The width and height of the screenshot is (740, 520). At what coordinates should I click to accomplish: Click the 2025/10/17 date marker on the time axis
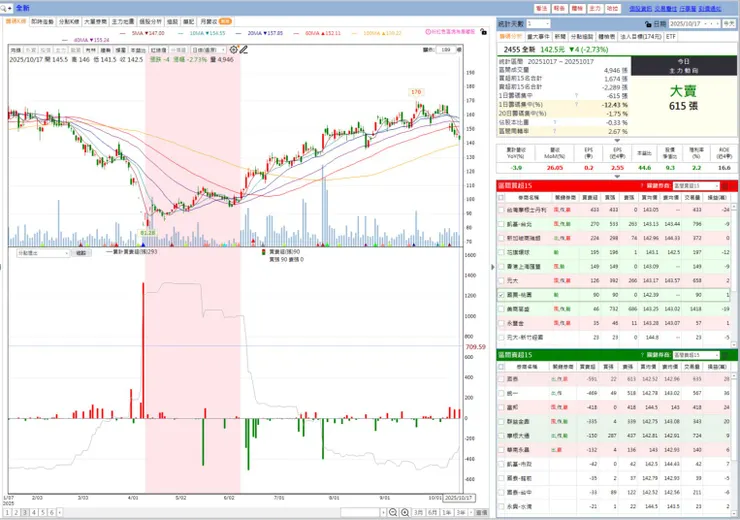458,498
